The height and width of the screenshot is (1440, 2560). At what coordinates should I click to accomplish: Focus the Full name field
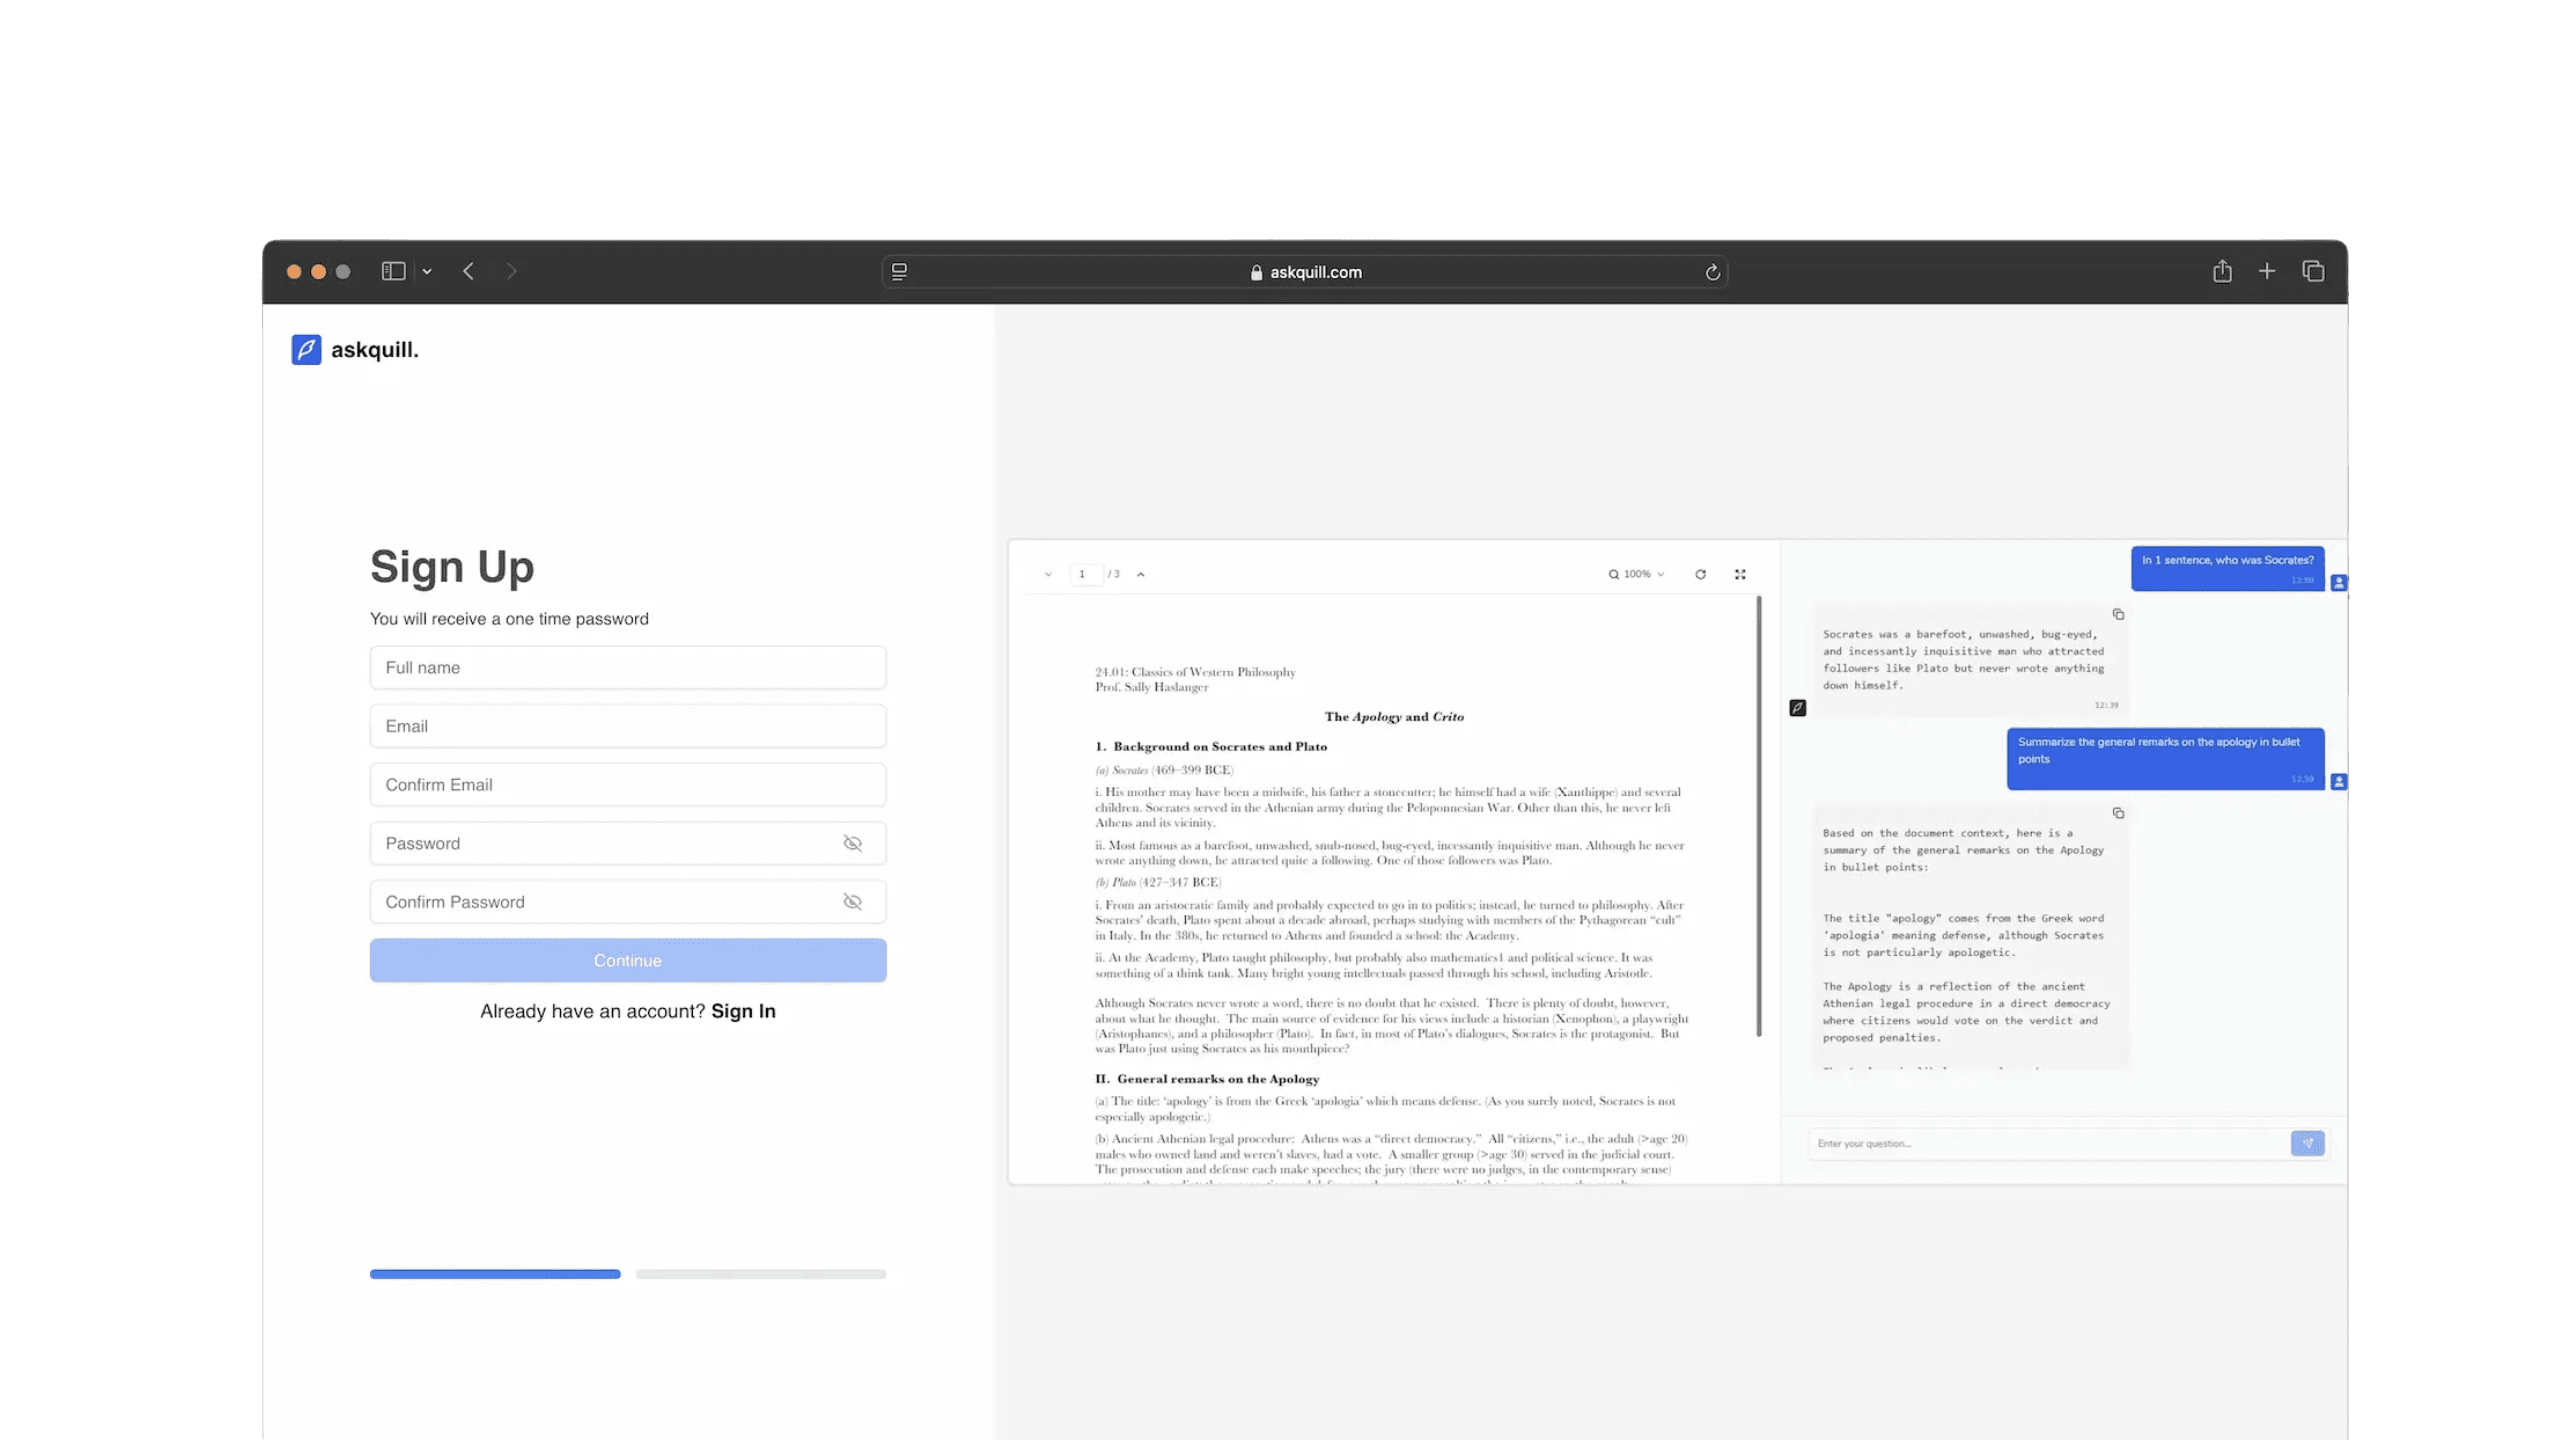[x=628, y=667]
